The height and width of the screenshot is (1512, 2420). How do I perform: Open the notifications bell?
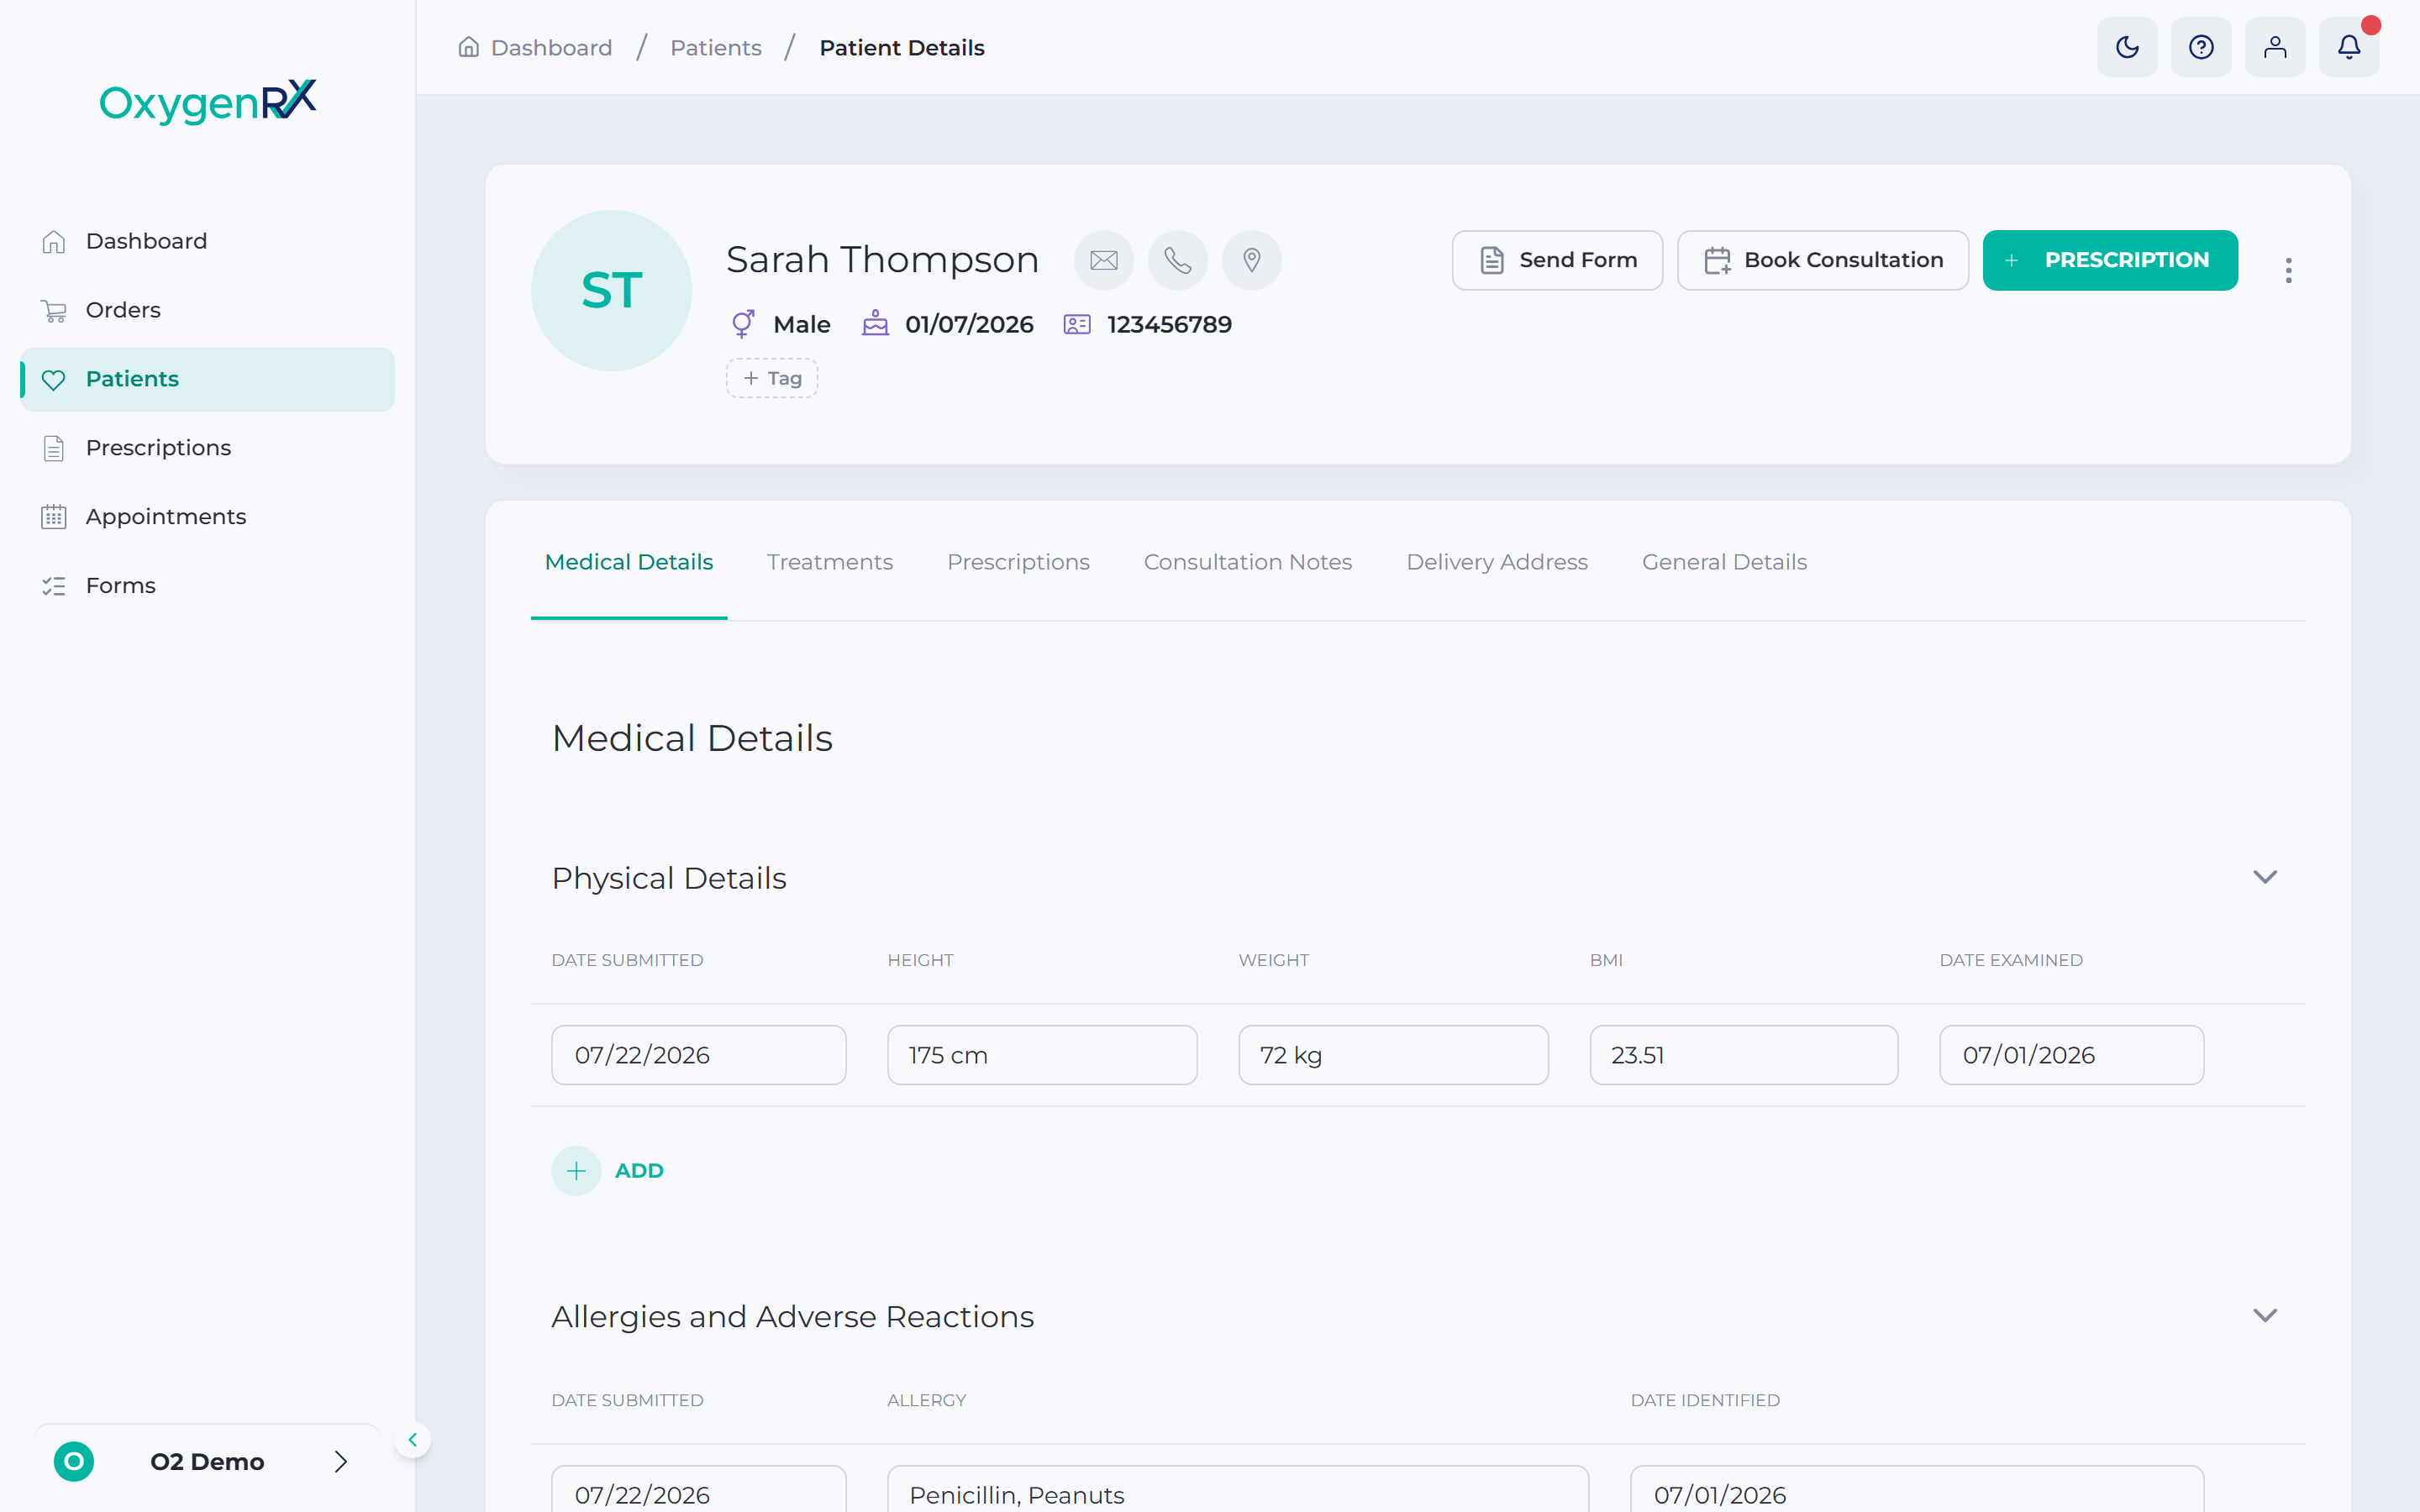point(2349,47)
